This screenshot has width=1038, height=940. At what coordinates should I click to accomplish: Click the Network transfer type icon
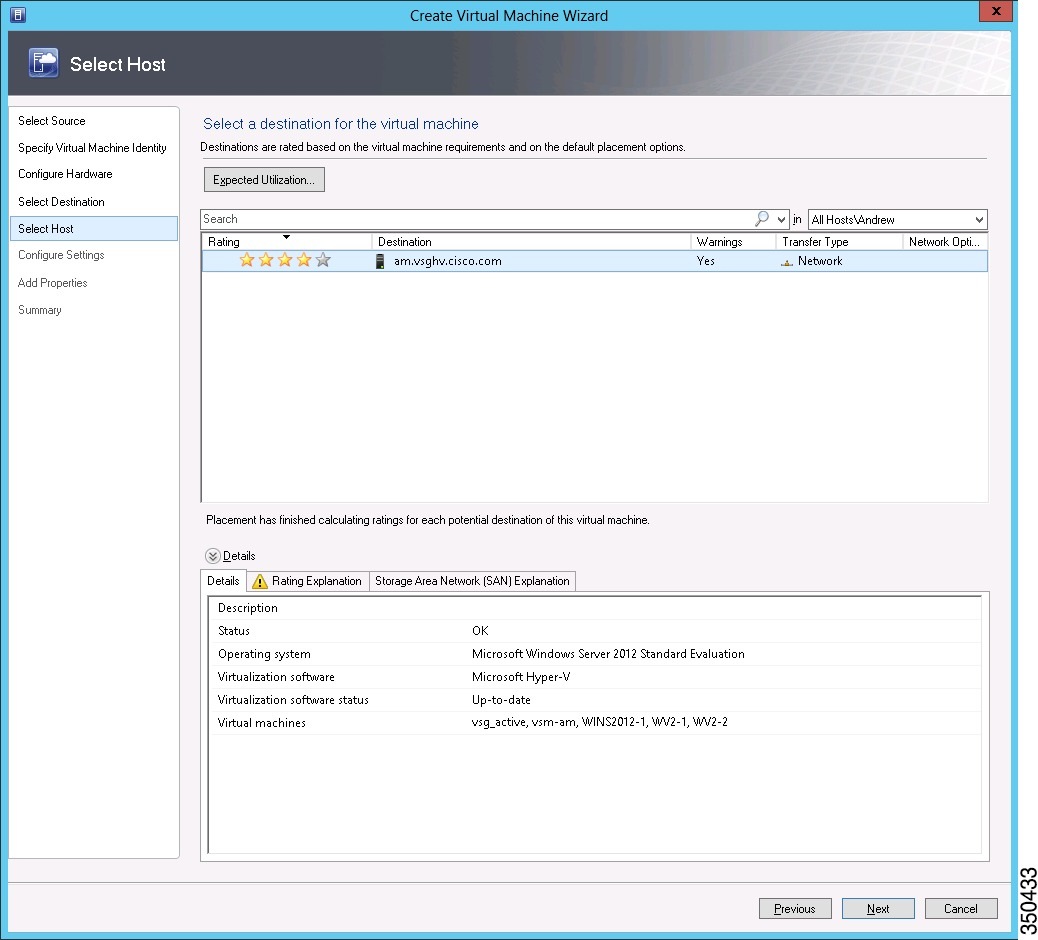[786, 262]
